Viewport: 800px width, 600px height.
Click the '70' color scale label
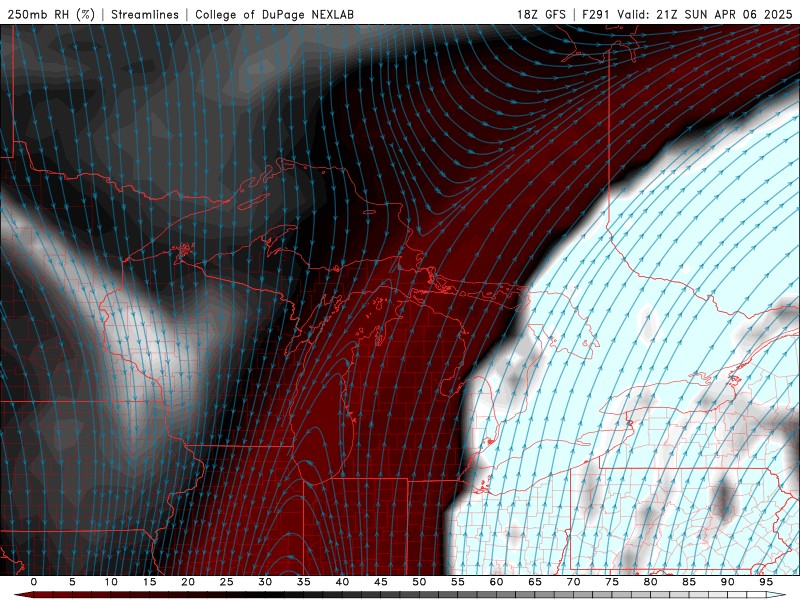click(x=573, y=582)
